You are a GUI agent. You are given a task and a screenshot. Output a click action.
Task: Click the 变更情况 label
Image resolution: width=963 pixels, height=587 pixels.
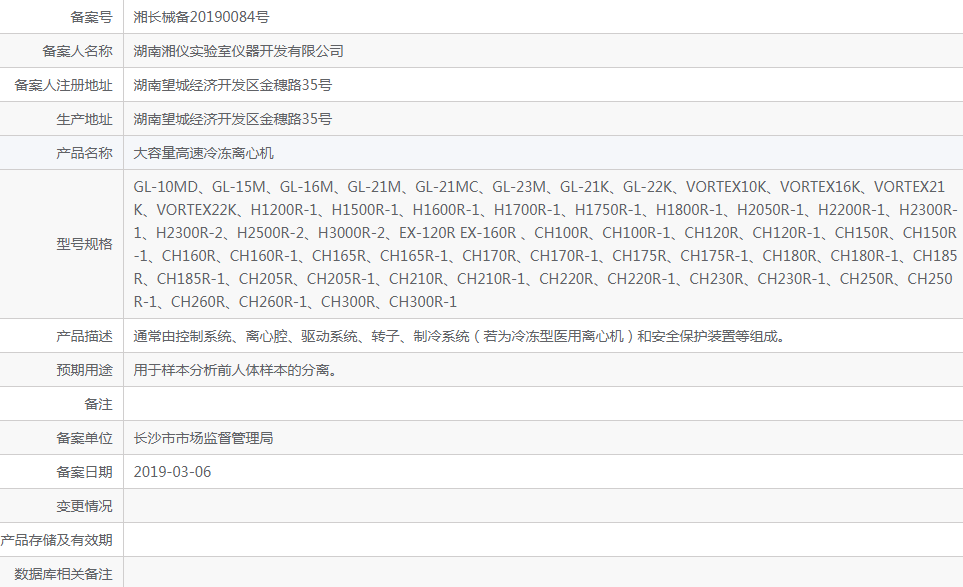pyautogui.click(x=84, y=506)
